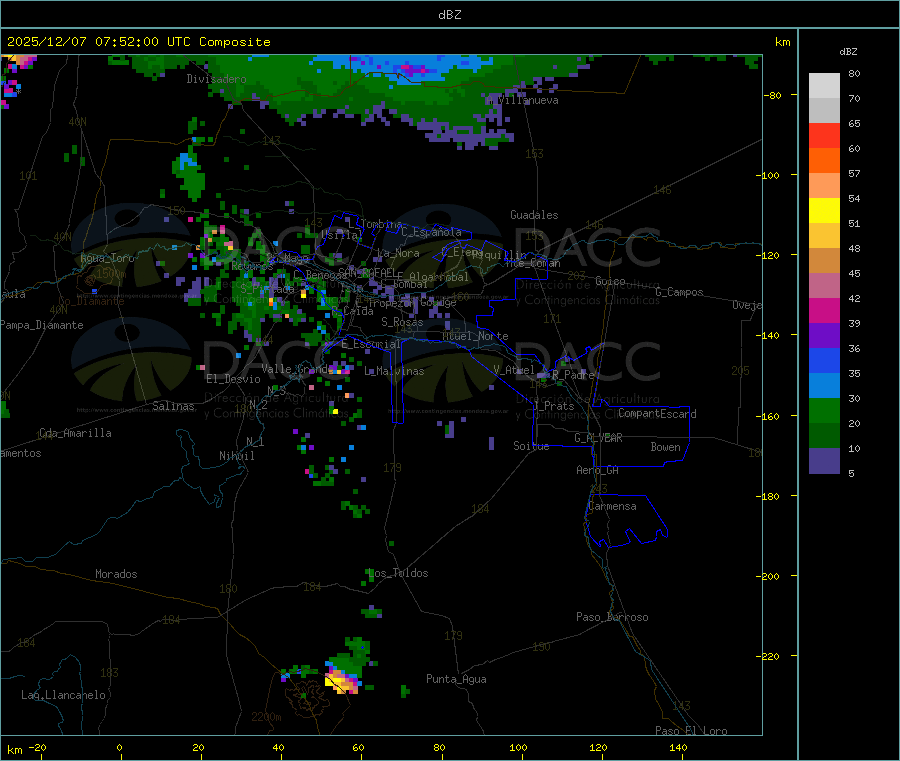Select the Bowen place label
This screenshot has width=900, height=761.
tap(665, 447)
